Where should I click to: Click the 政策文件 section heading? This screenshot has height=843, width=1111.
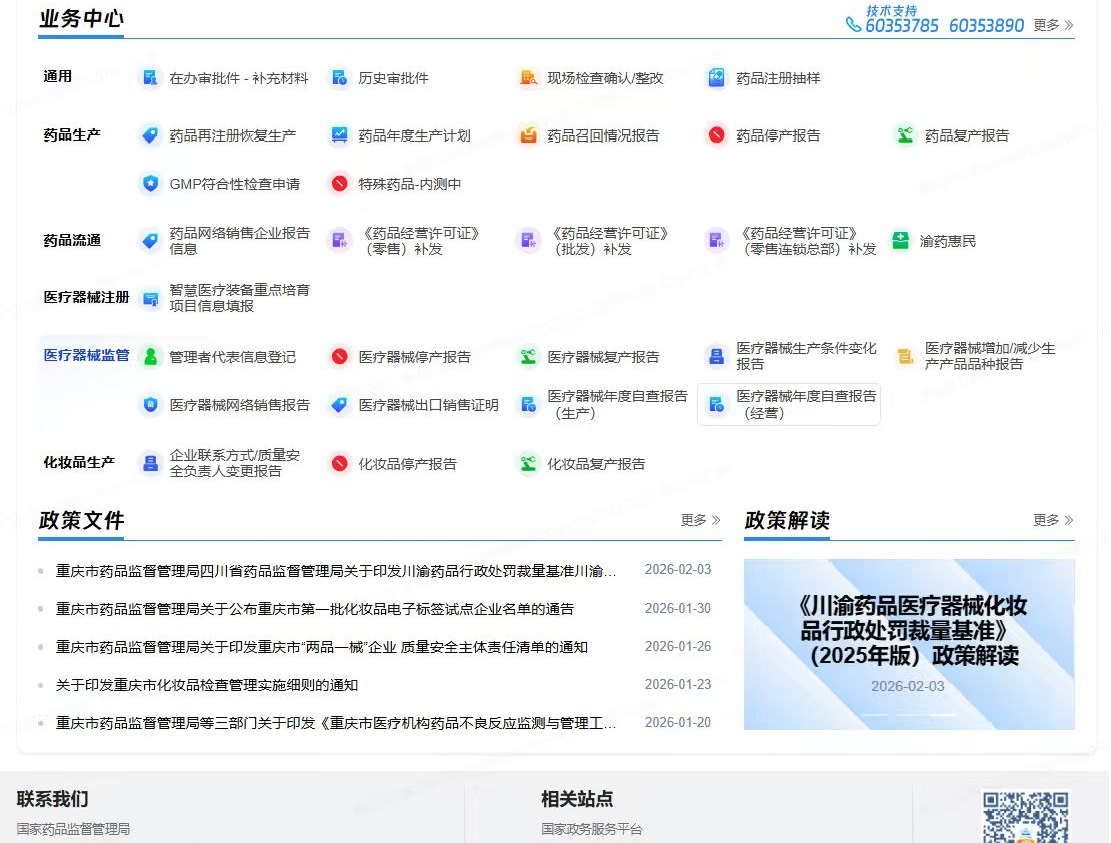point(81,520)
